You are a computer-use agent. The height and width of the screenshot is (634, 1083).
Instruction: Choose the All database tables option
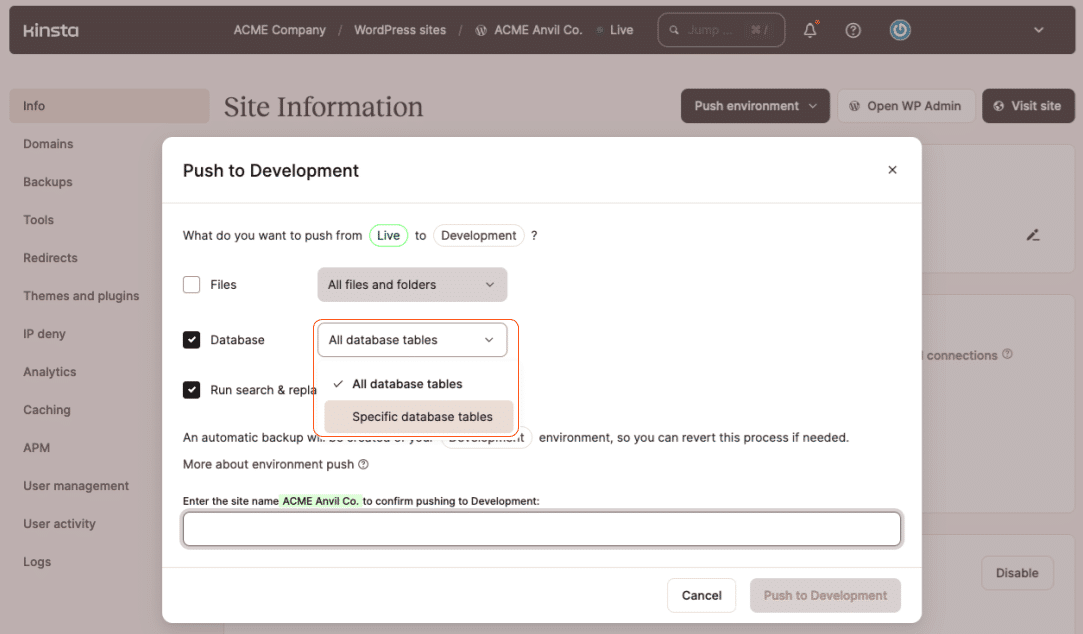click(407, 384)
